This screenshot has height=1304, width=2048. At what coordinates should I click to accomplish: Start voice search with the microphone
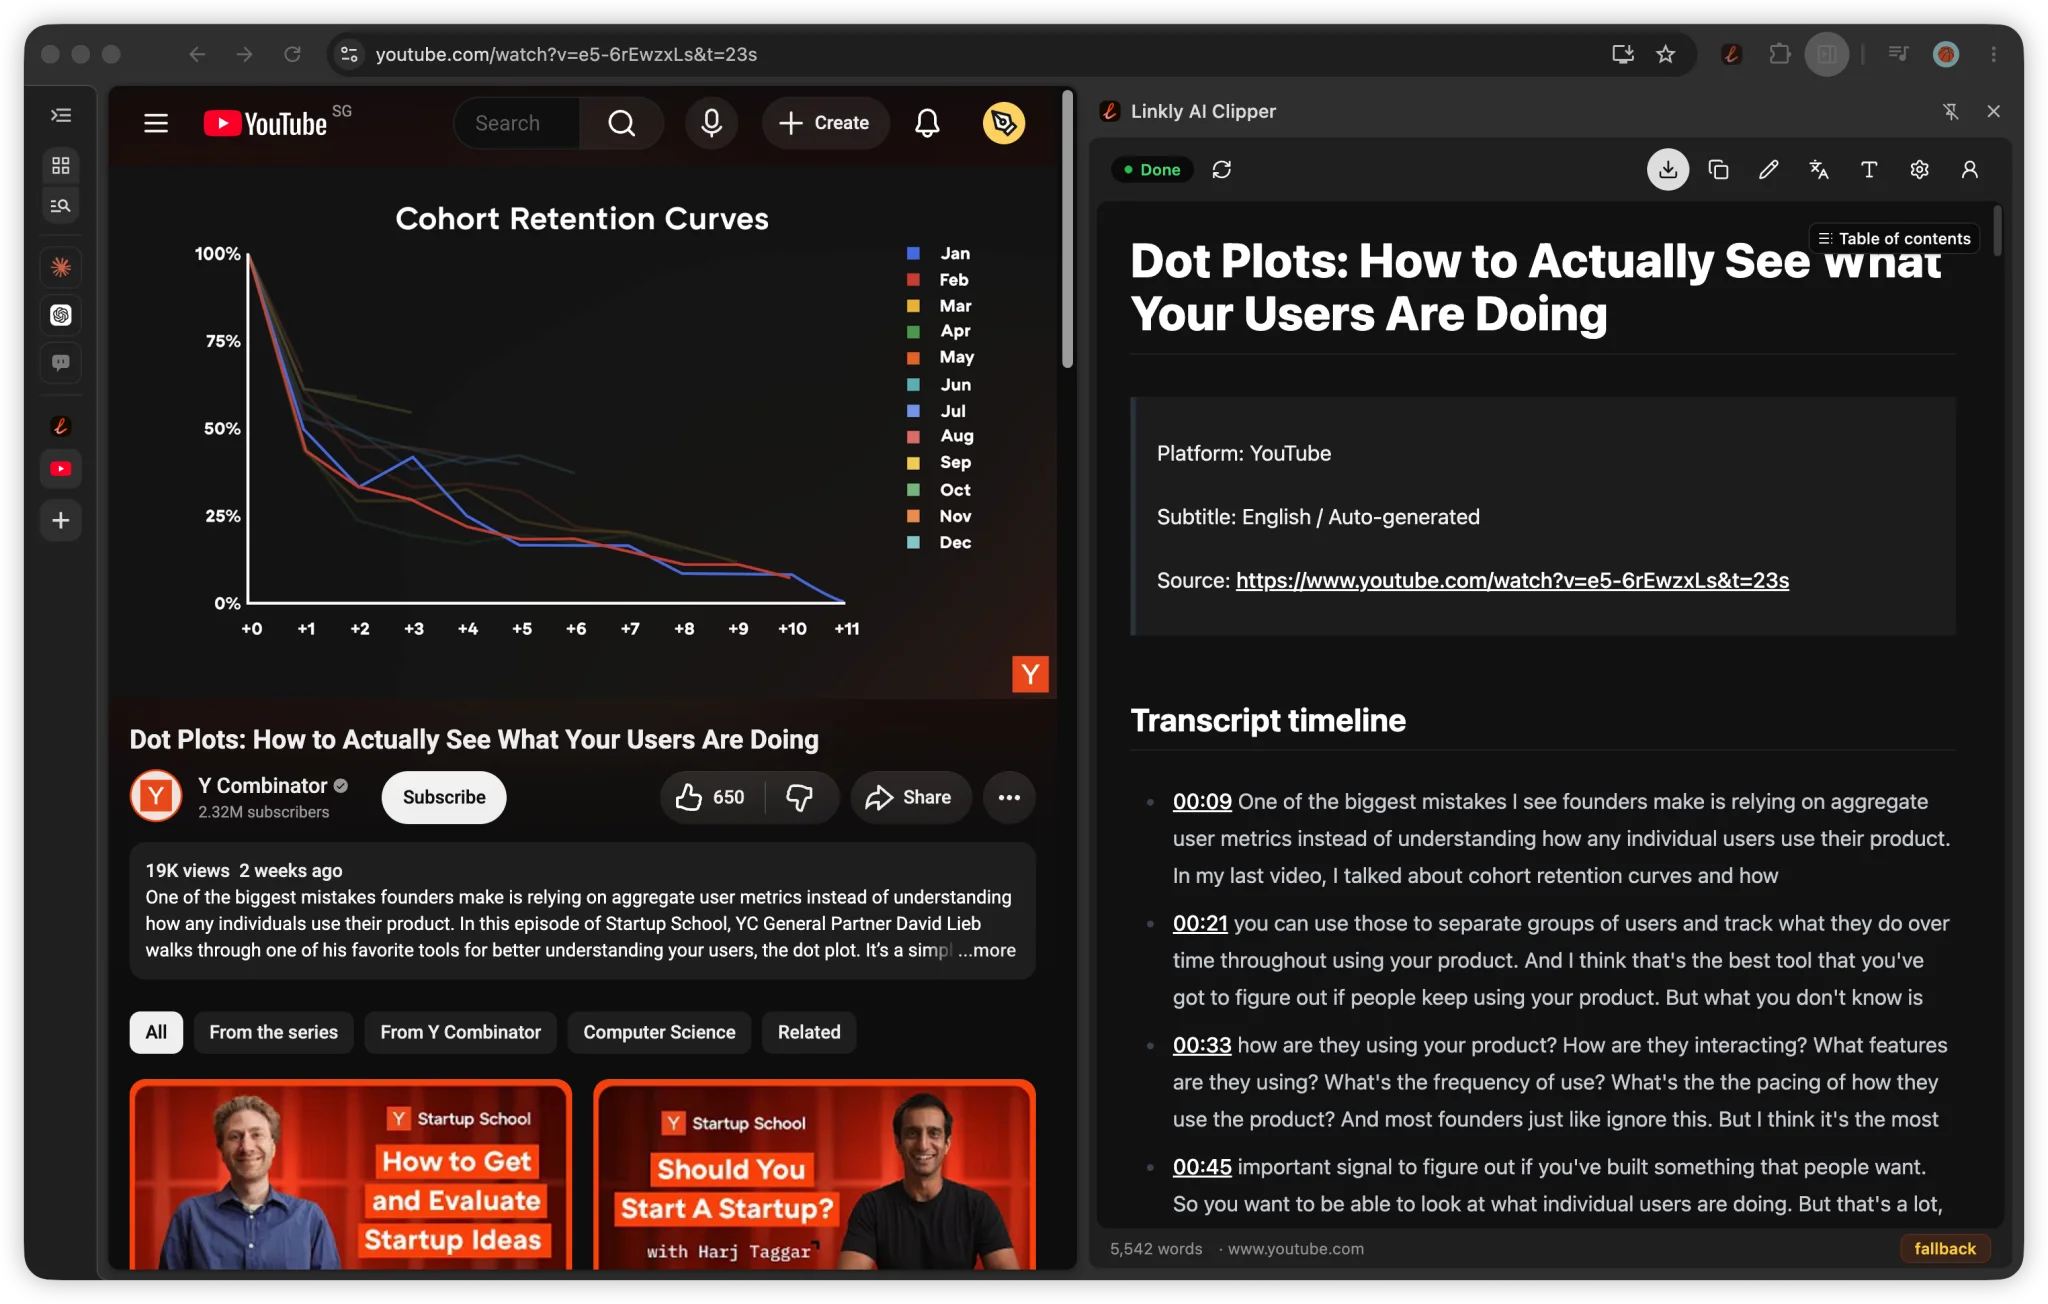(x=711, y=123)
